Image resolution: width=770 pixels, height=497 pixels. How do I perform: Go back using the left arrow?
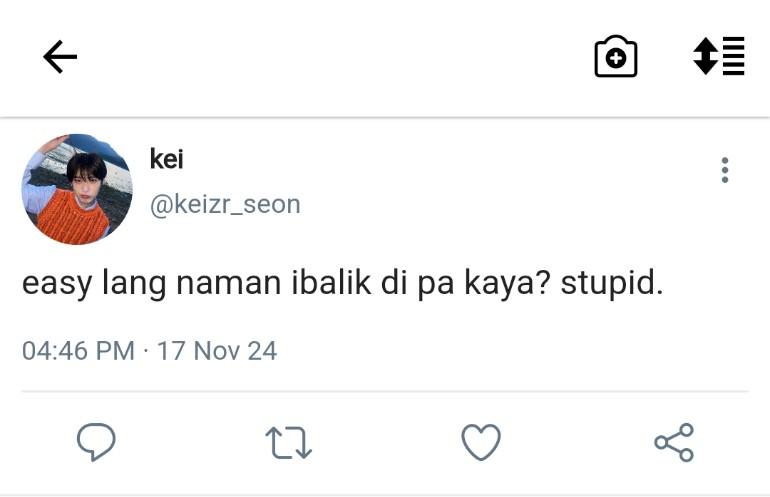(x=60, y=58)
